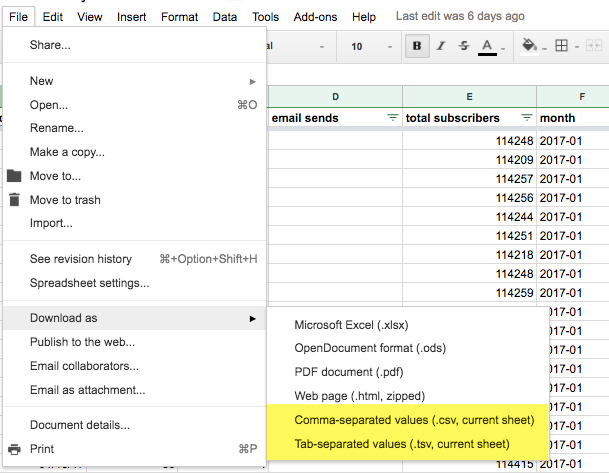Expand fill color dropdown arrow

pyautogui.click(x=544, y=49)
